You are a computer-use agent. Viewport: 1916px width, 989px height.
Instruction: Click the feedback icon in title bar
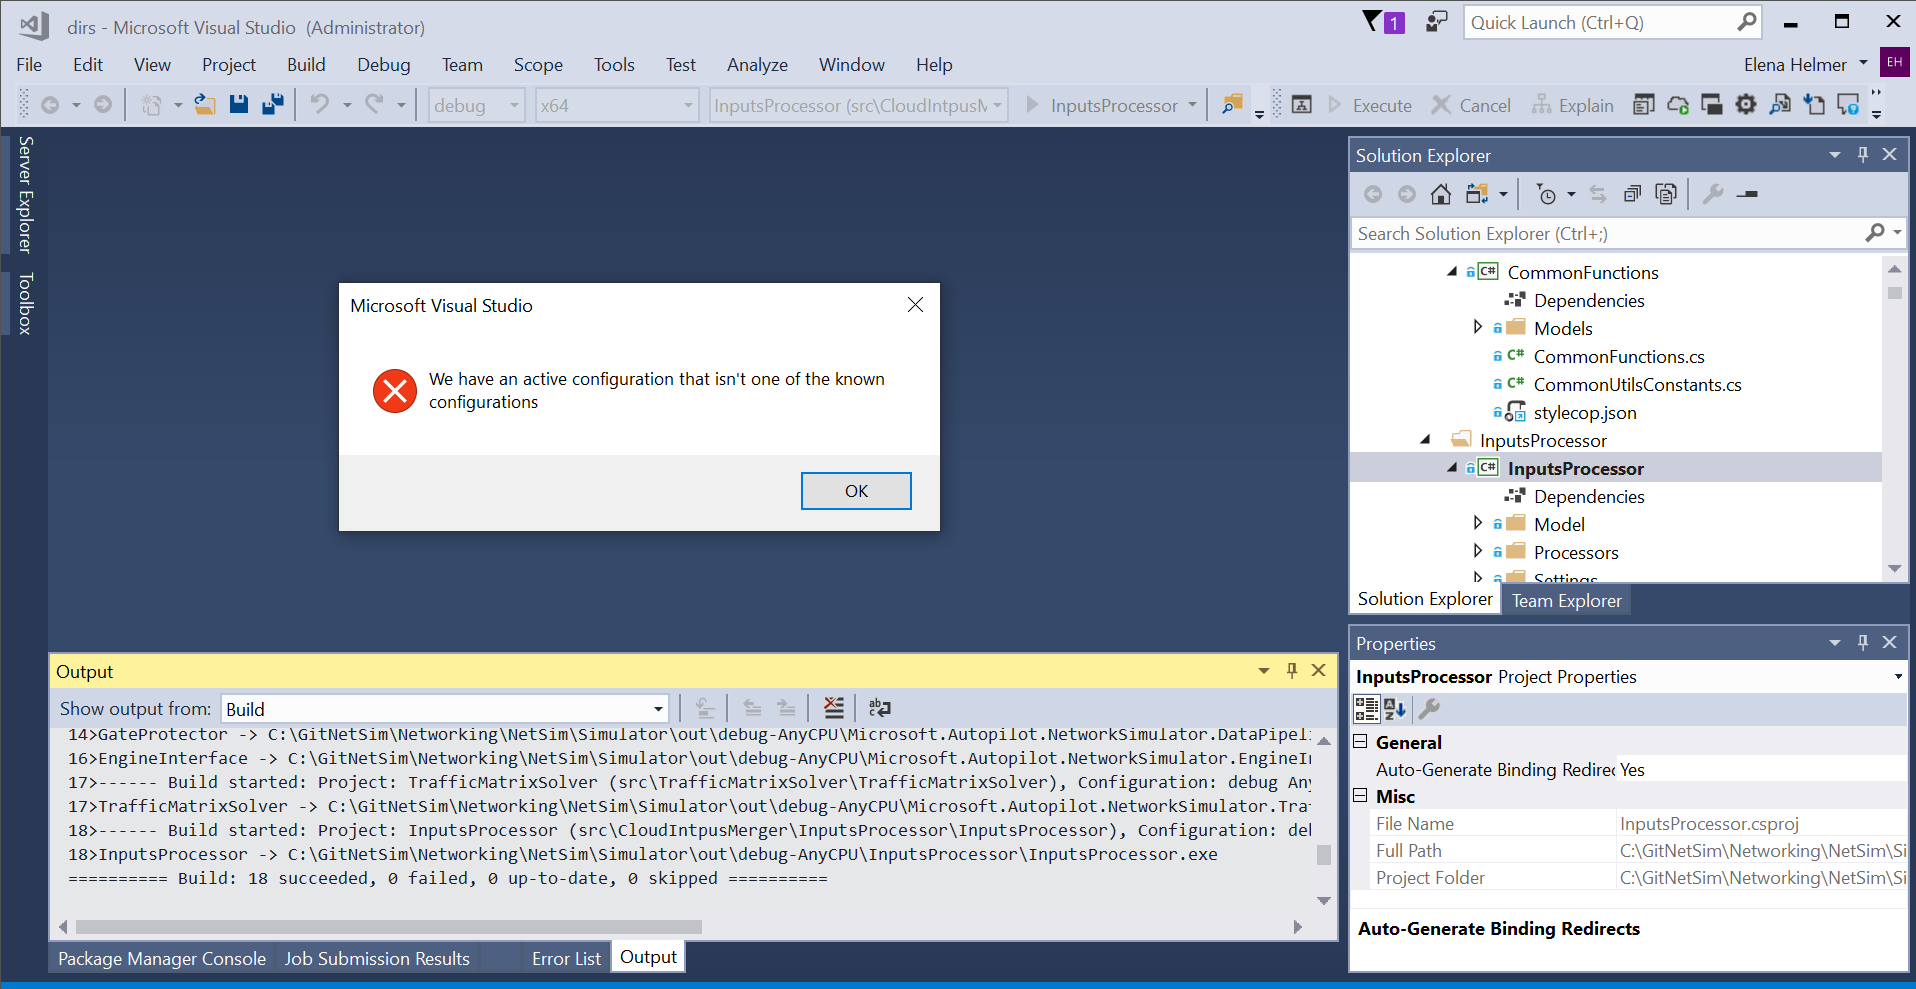[1436, 22]
